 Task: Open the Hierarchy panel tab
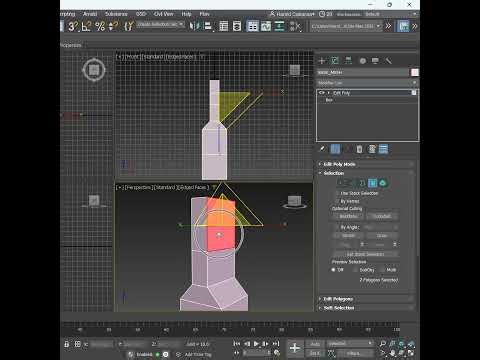click(x=348, y=61)
